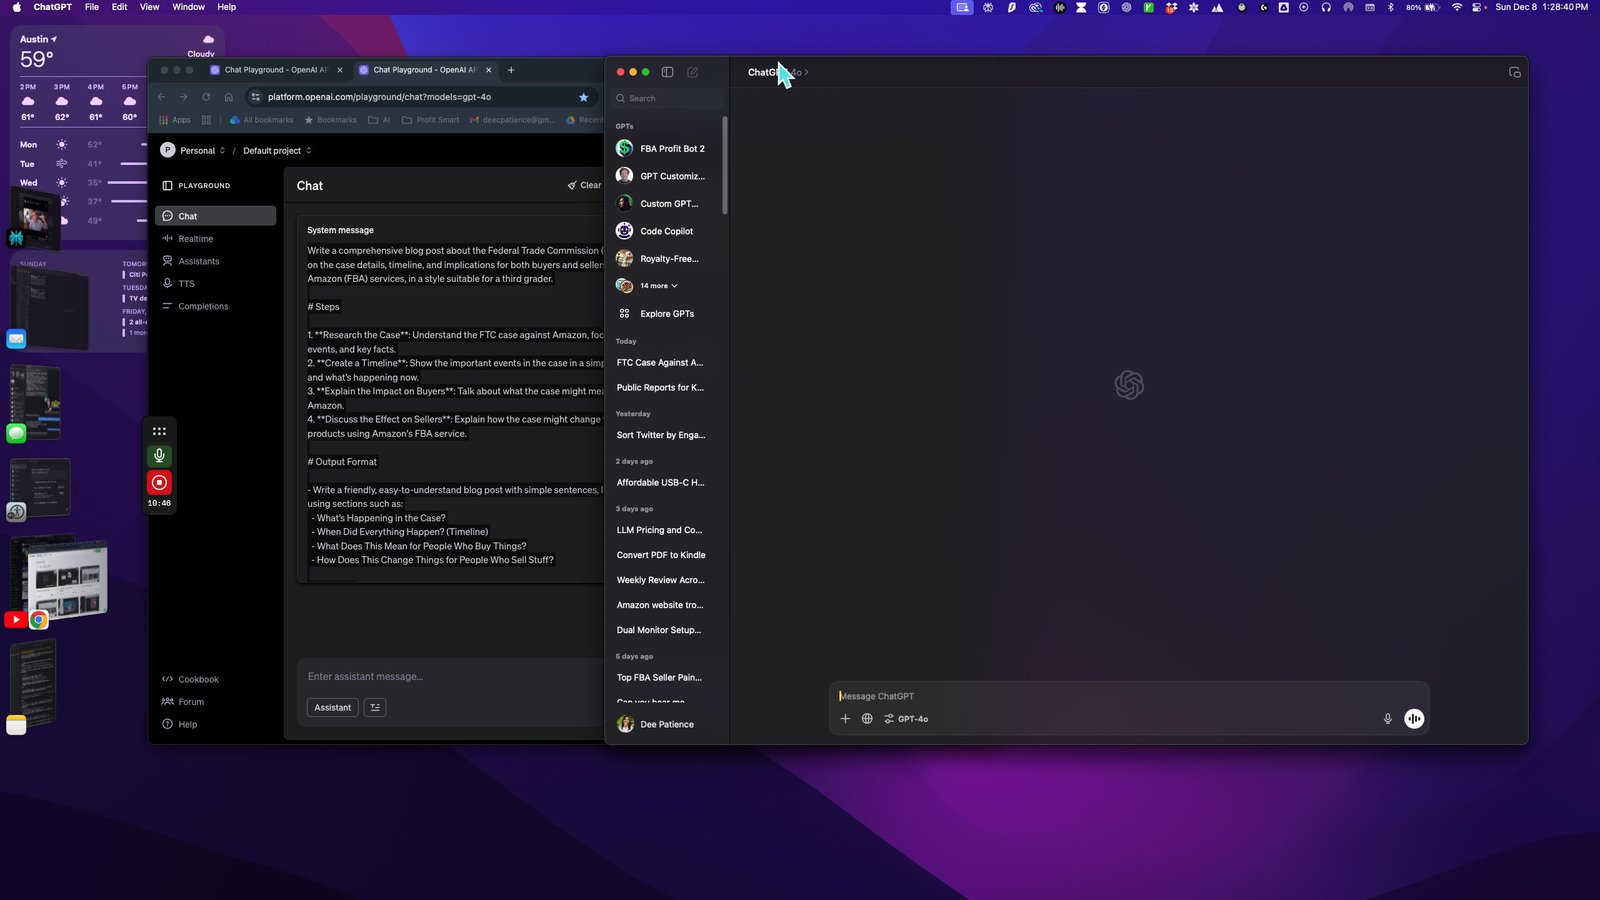Start voice mode with waveform button
1600x900 pixels.
pyautogui.click(x=1414, y=719)
